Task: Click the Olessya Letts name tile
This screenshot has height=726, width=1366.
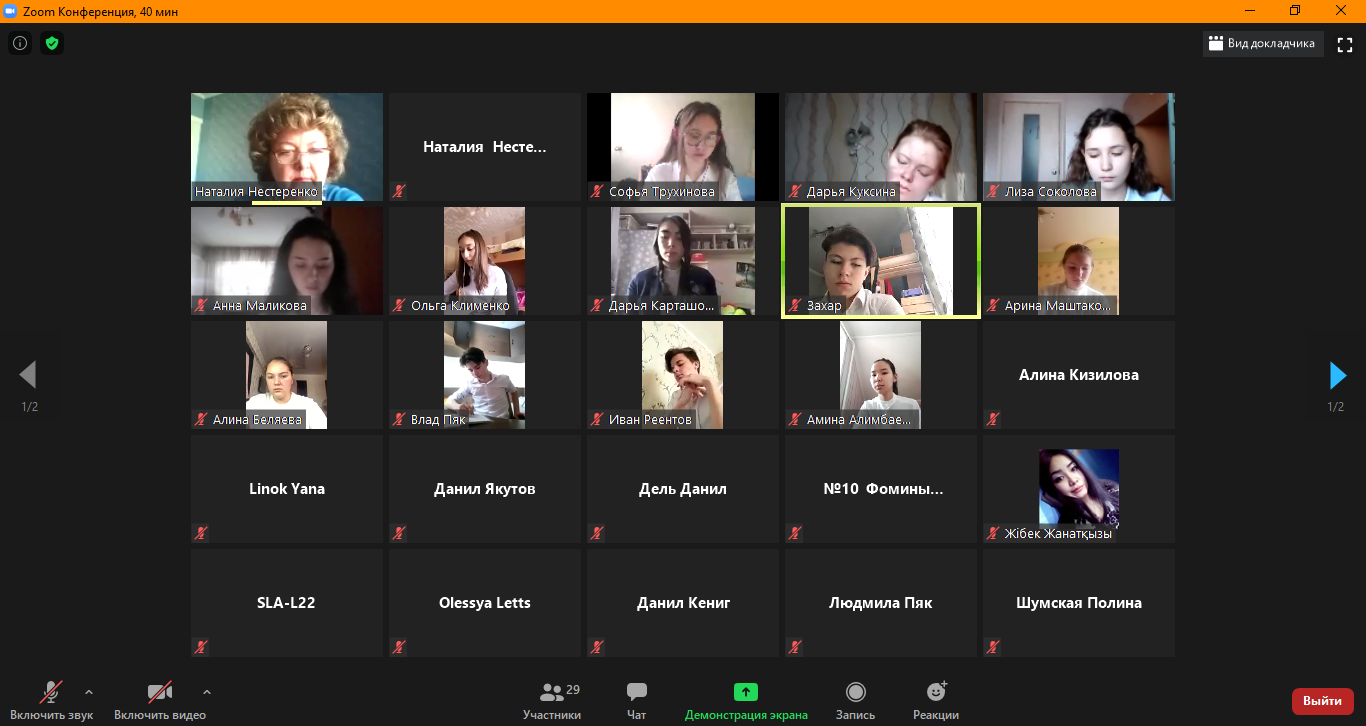Action: 485,603
